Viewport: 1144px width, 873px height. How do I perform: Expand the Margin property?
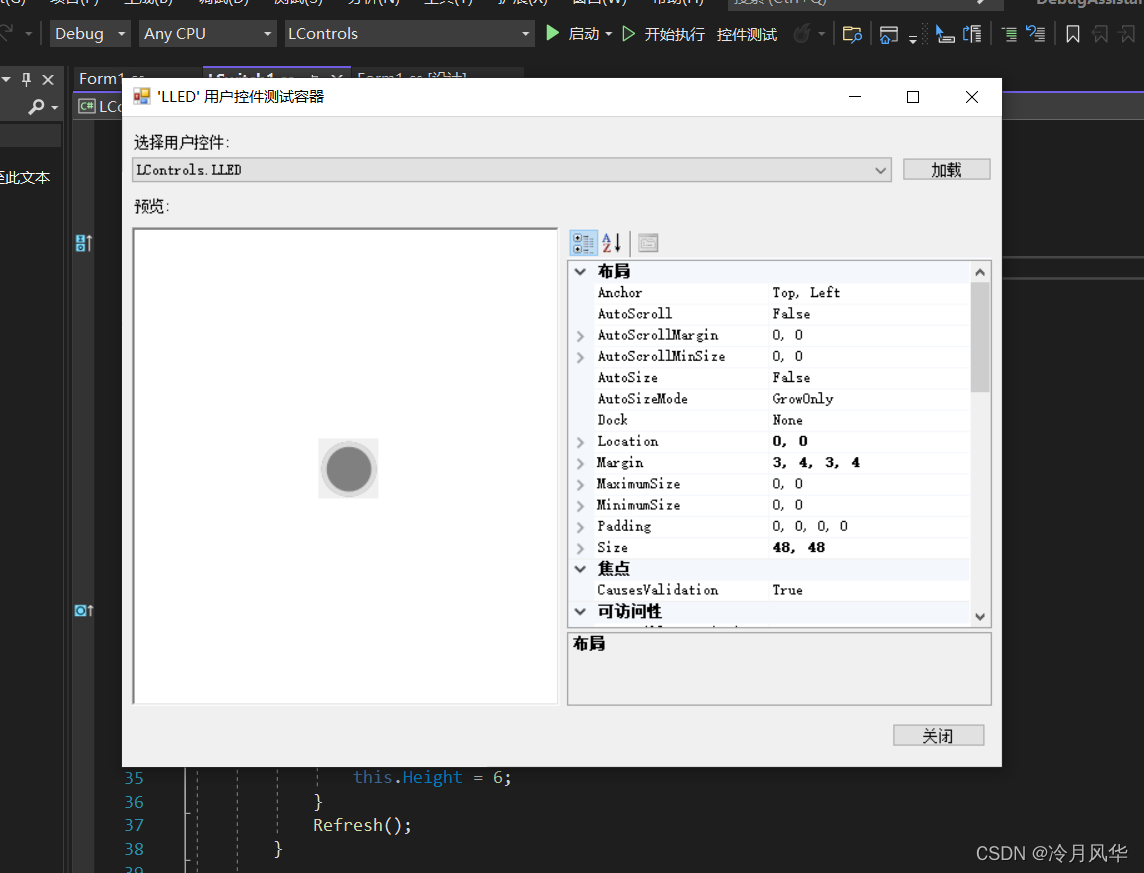581,463
